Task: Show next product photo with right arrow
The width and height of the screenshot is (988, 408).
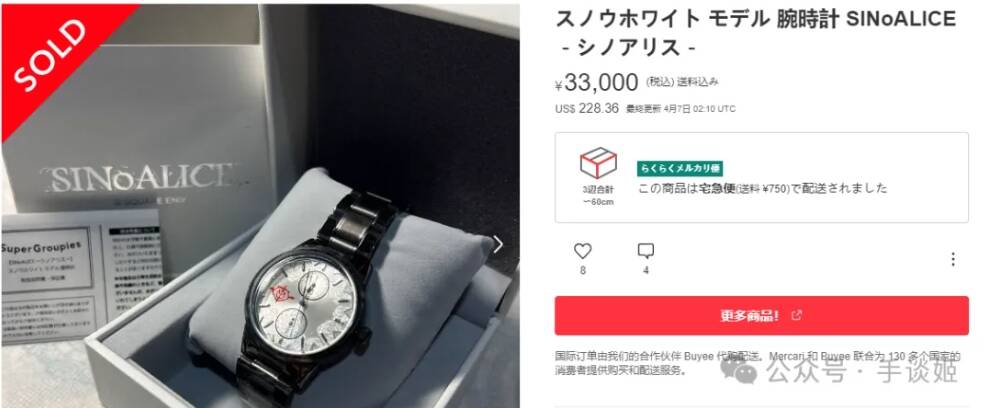Action: (x=498, y=244)
